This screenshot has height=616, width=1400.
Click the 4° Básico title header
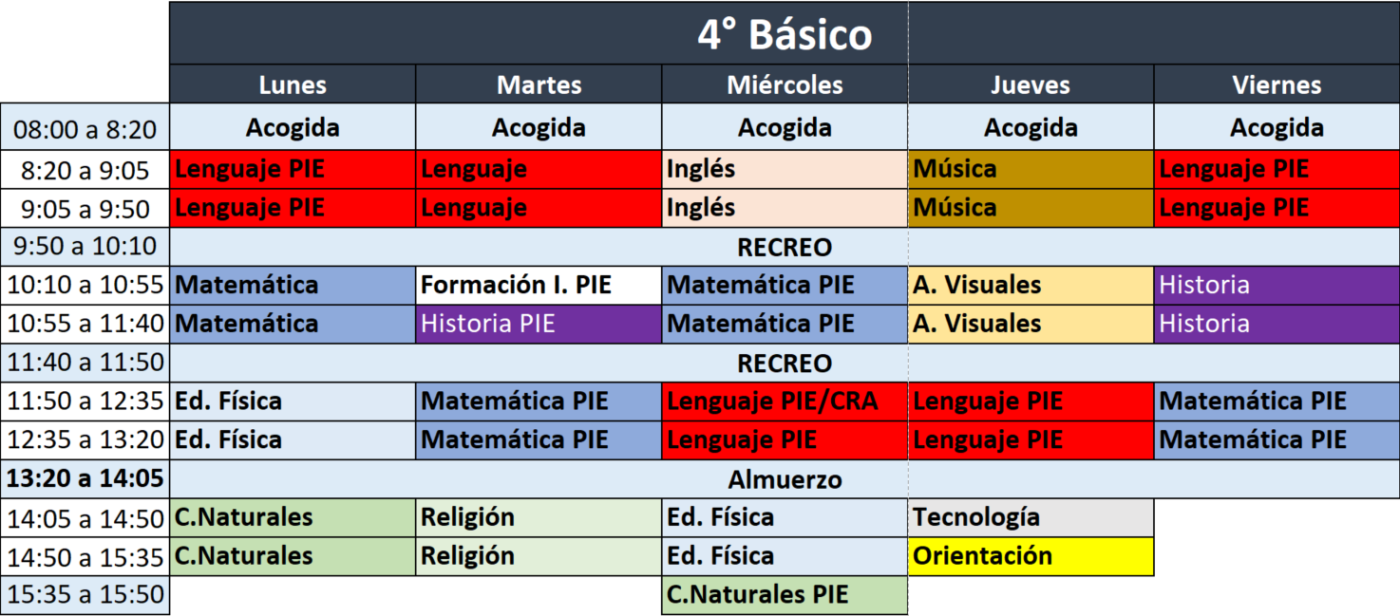(784, 35)
